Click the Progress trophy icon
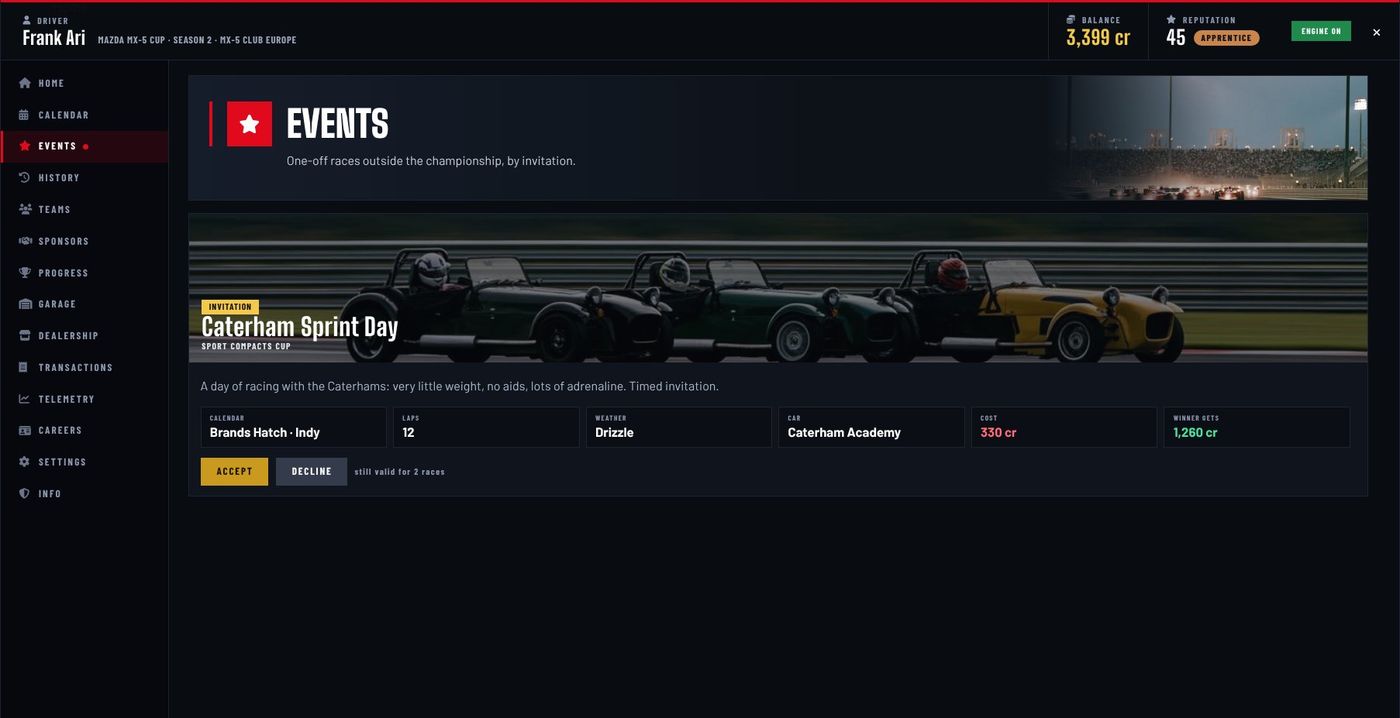 (24, 273)
